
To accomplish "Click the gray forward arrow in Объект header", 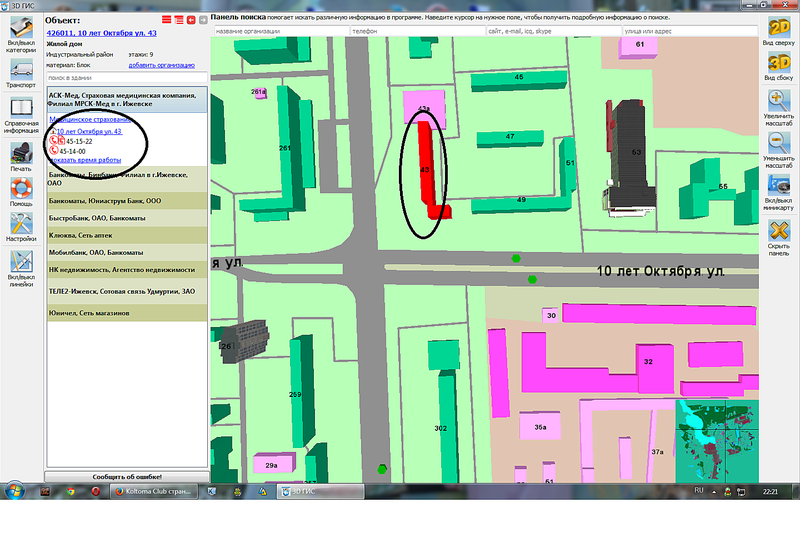I will (x=203, y=20).
